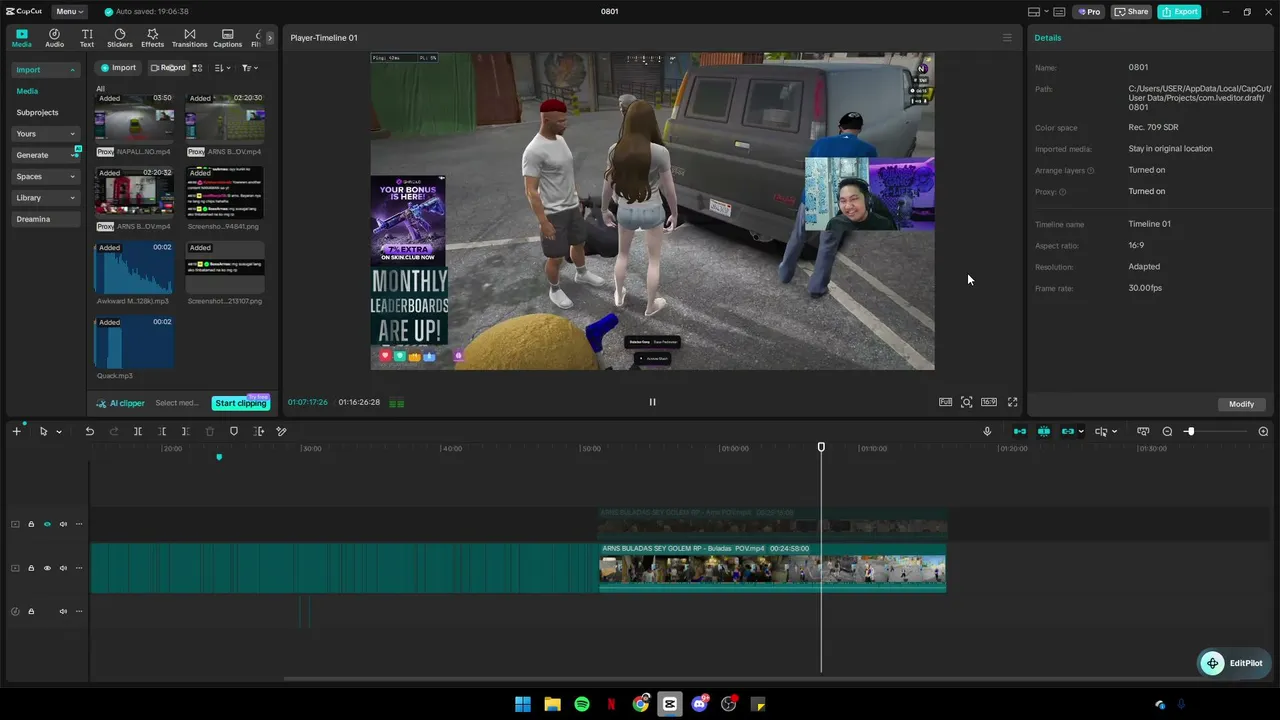Click the magic wand edit tool icon
1280x720 pixels.
[x=281, y=431]
